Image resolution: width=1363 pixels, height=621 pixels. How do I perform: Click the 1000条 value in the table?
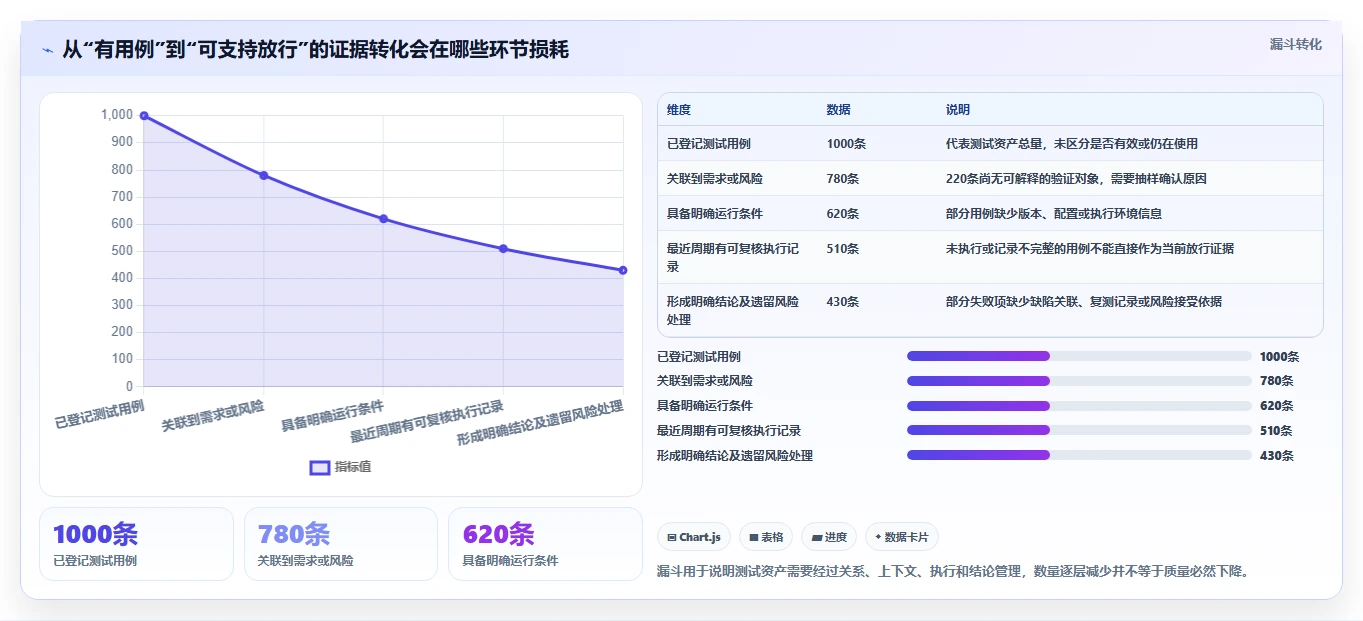[x=846, y=144]
